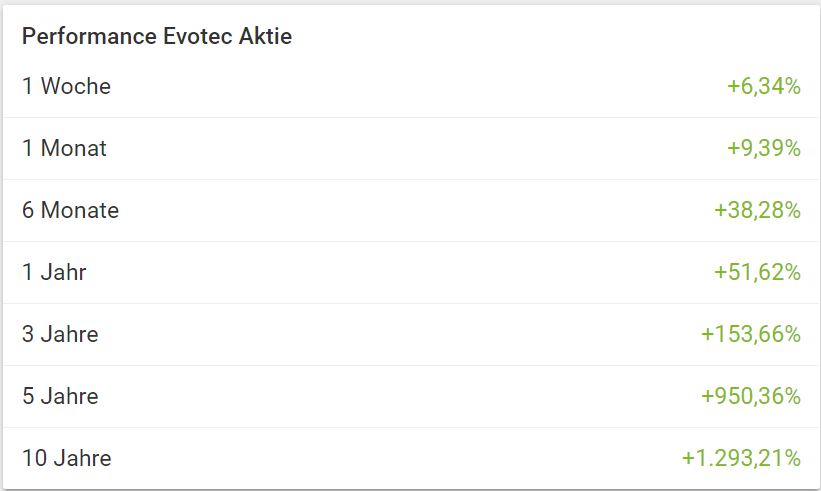Select the 5 Jahre row label
821x491 pixels.
tap(60, 397)
